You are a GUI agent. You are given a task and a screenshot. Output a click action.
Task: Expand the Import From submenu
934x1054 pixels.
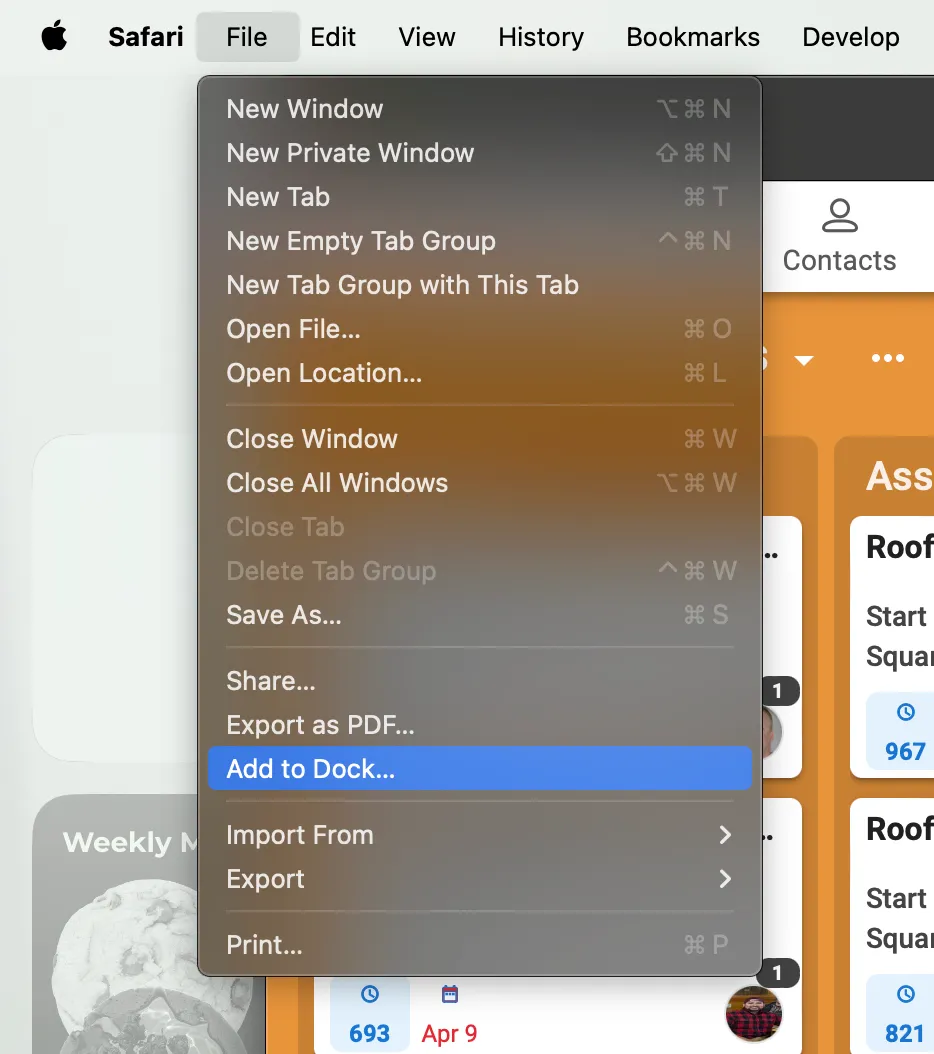480,835
